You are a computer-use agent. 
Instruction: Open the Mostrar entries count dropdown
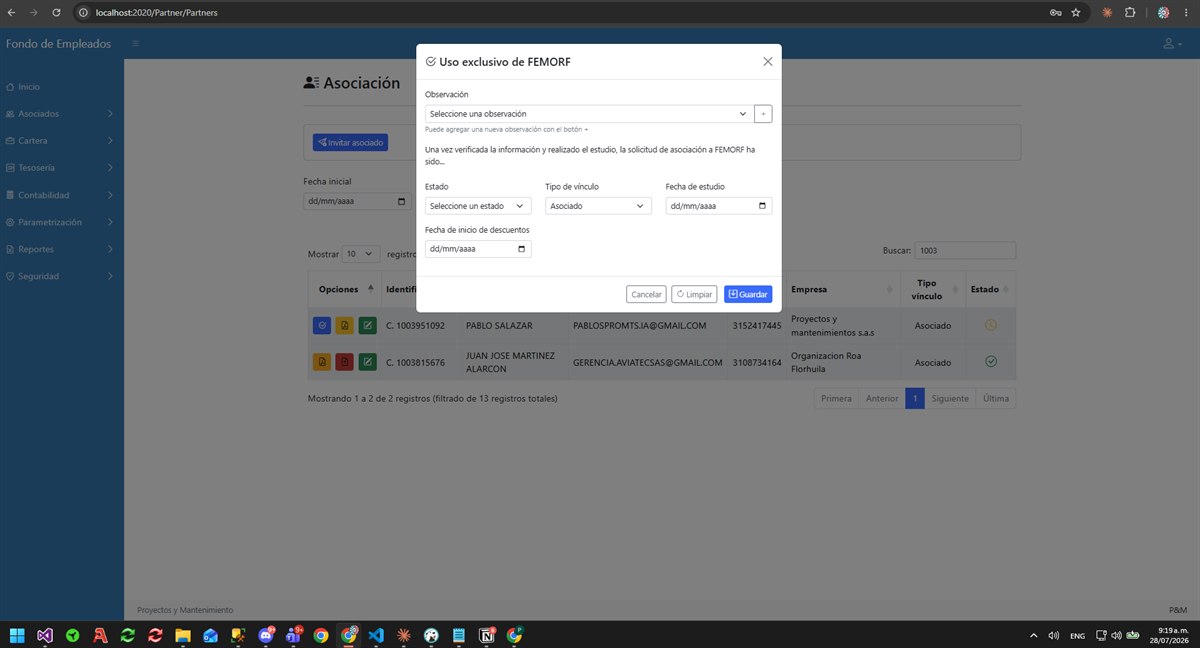[361, 254]
